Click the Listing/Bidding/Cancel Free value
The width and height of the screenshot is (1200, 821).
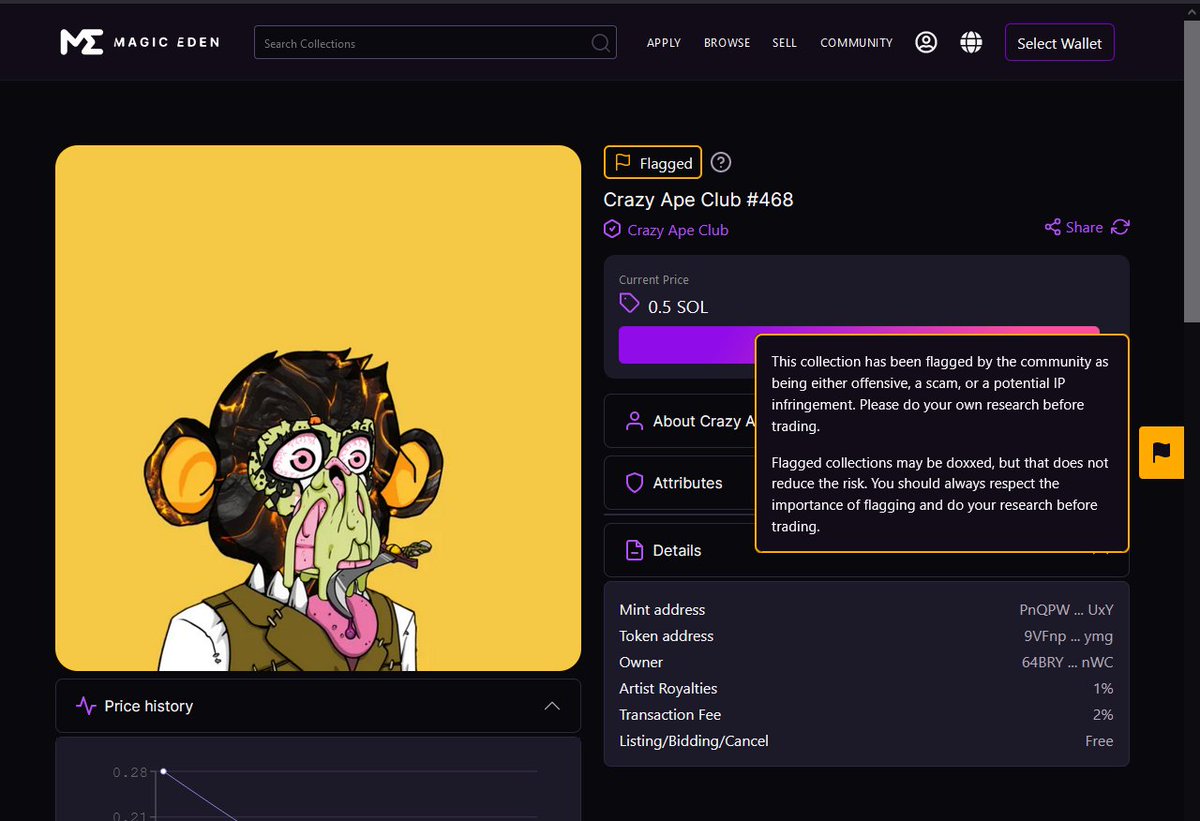[1099, 741]
